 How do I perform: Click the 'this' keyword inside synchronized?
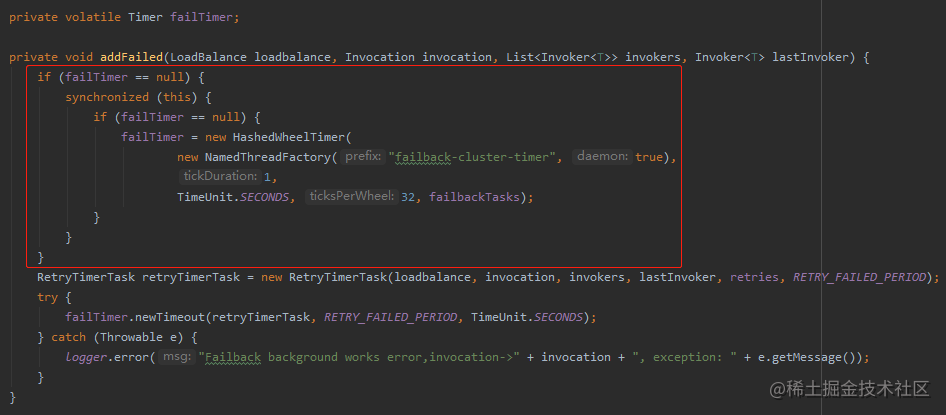(x=177, y=97)
